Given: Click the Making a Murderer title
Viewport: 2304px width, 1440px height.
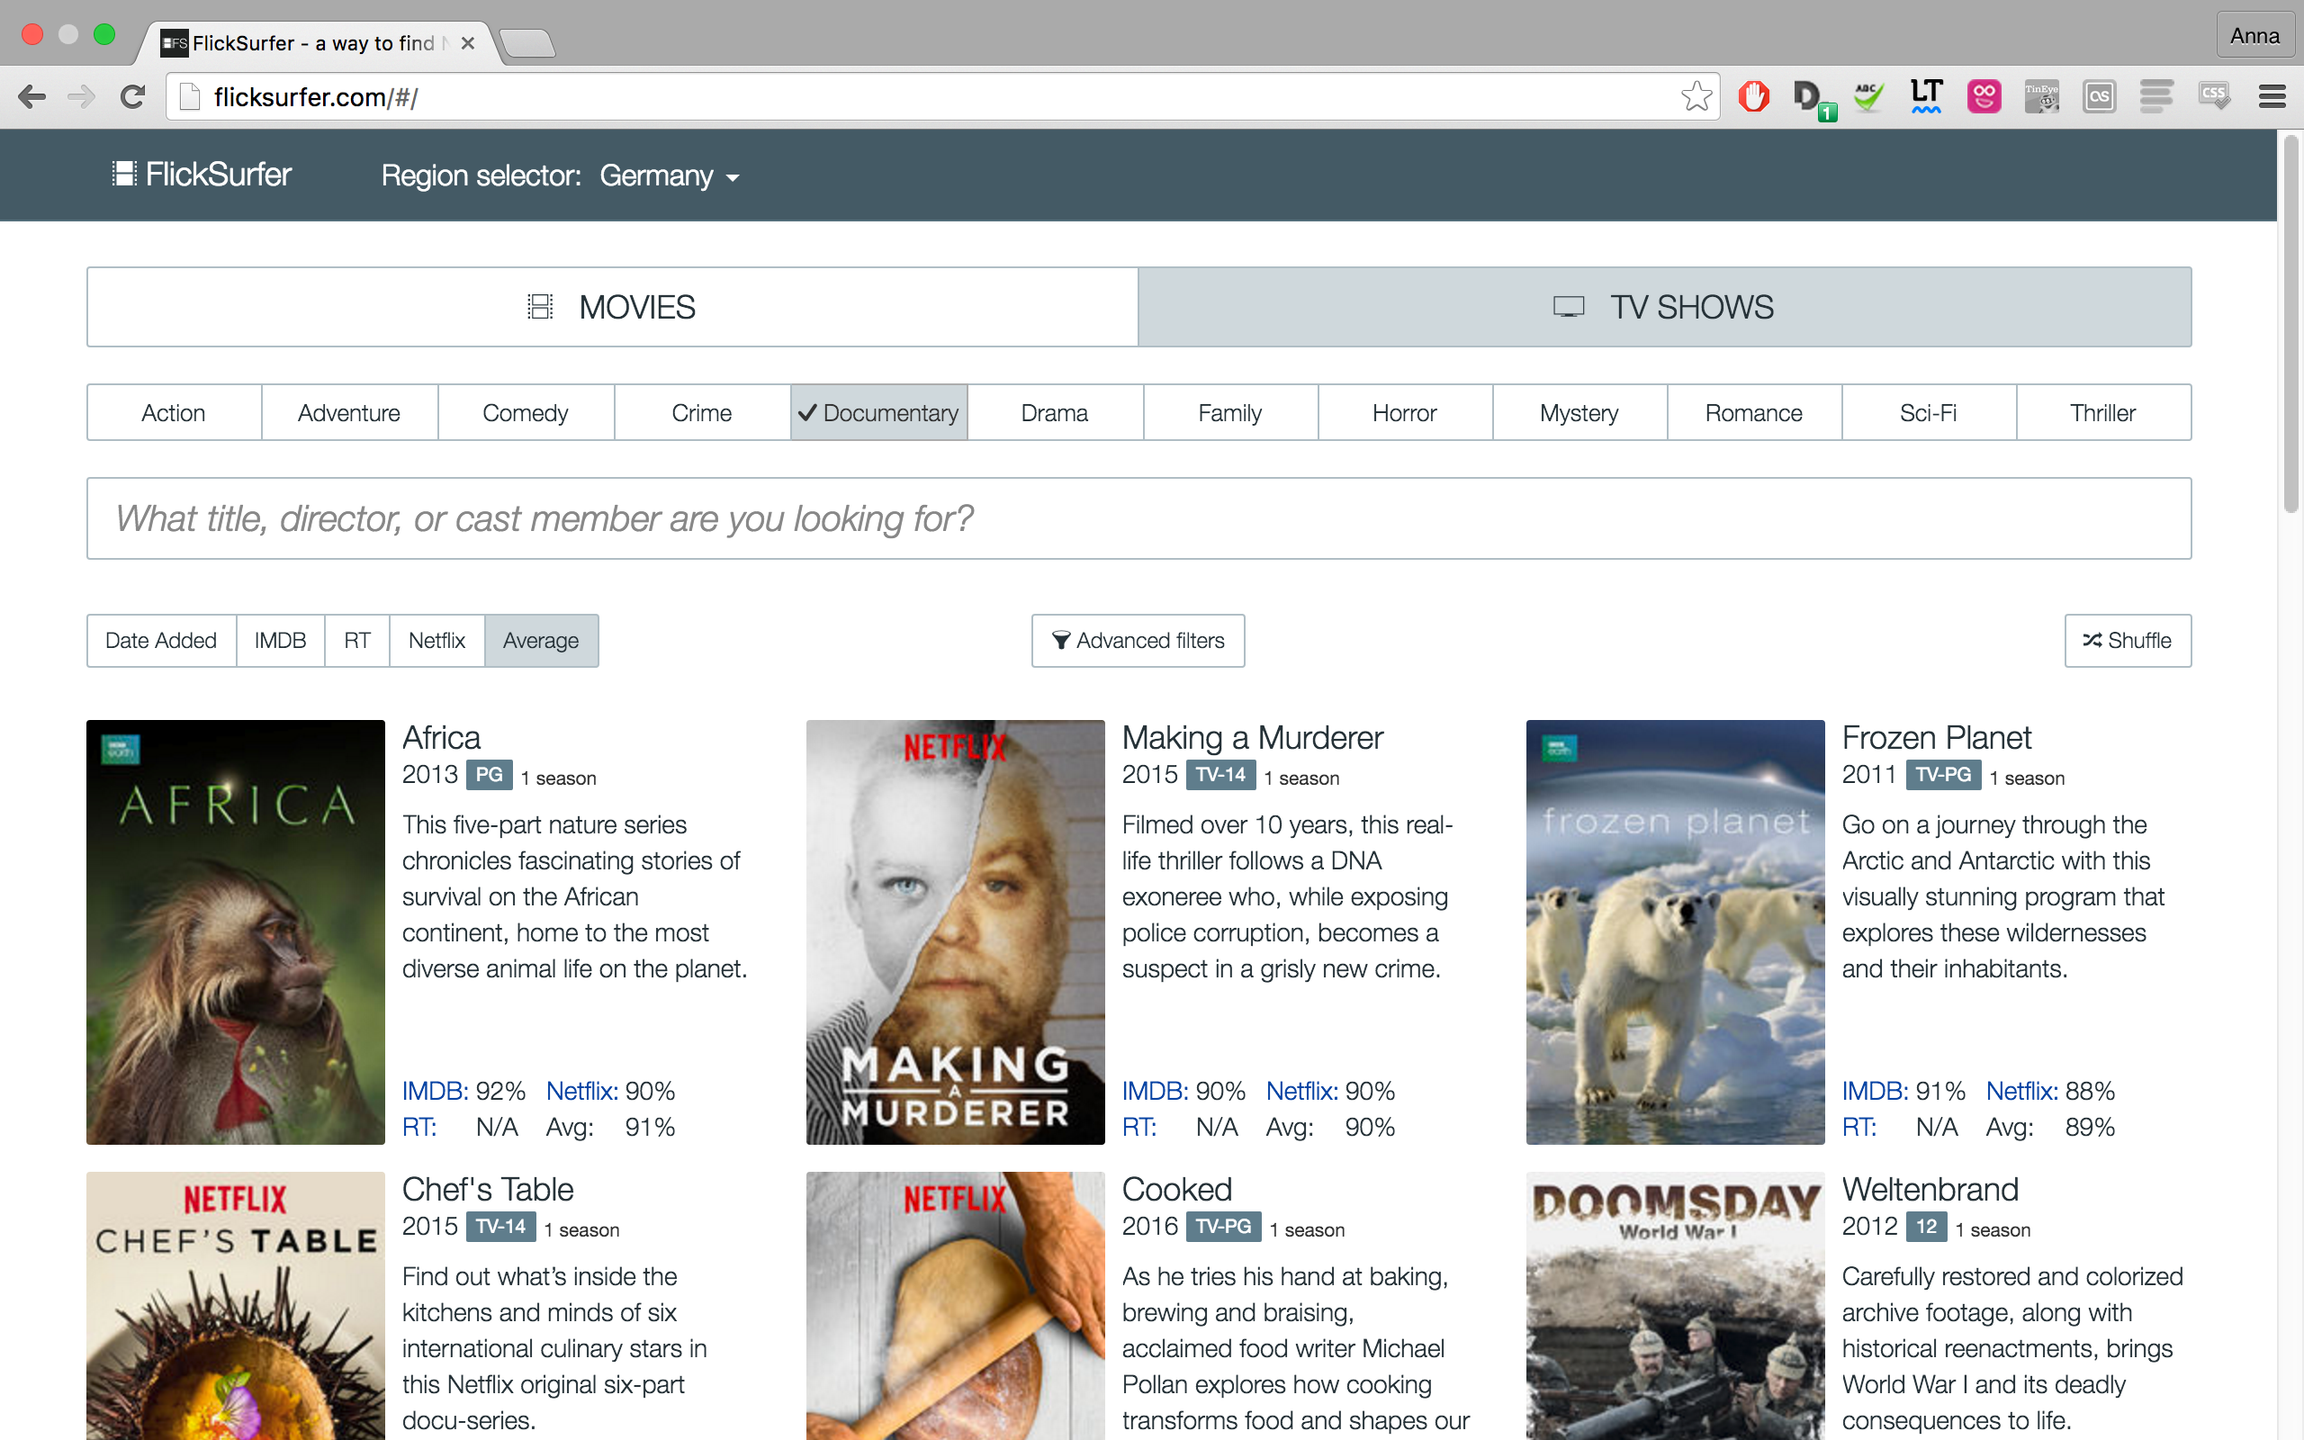Looking at the screenshot, I should pos(1252,738).
